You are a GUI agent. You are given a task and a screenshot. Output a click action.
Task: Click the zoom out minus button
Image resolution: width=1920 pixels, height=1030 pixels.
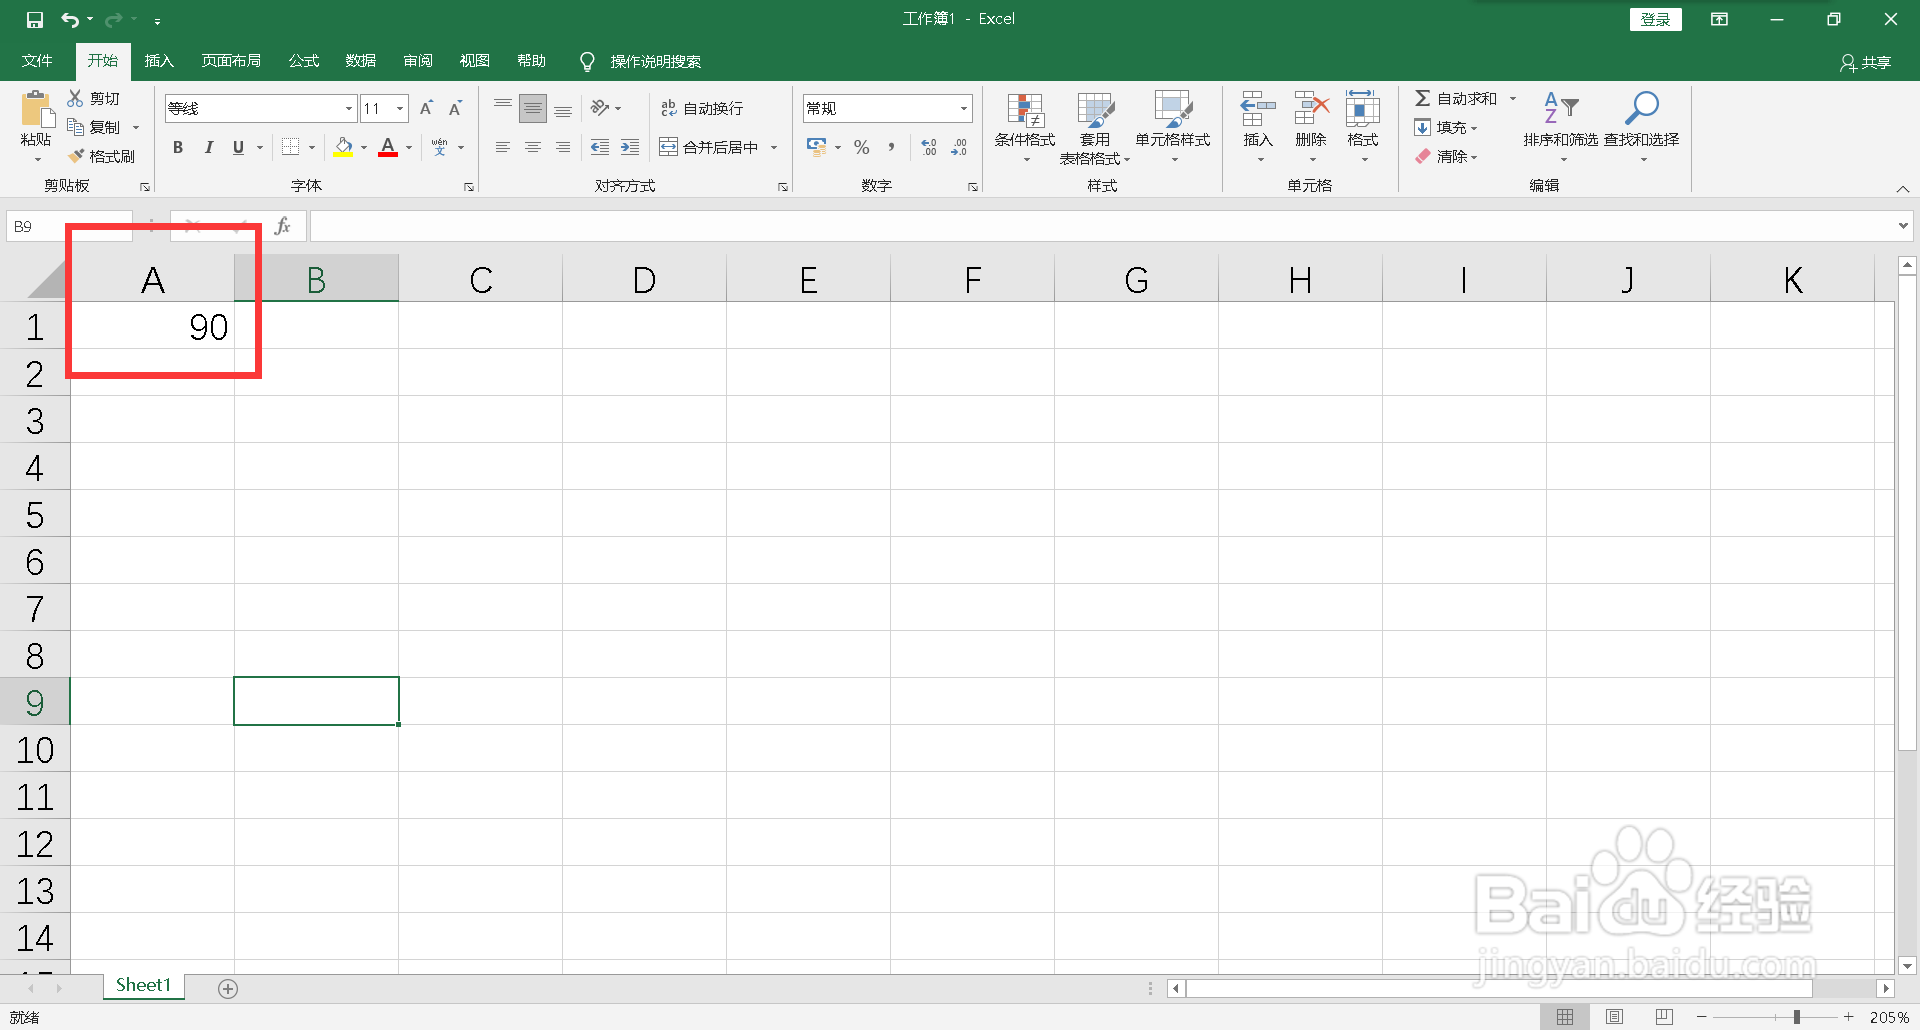click(1701, 1017)
